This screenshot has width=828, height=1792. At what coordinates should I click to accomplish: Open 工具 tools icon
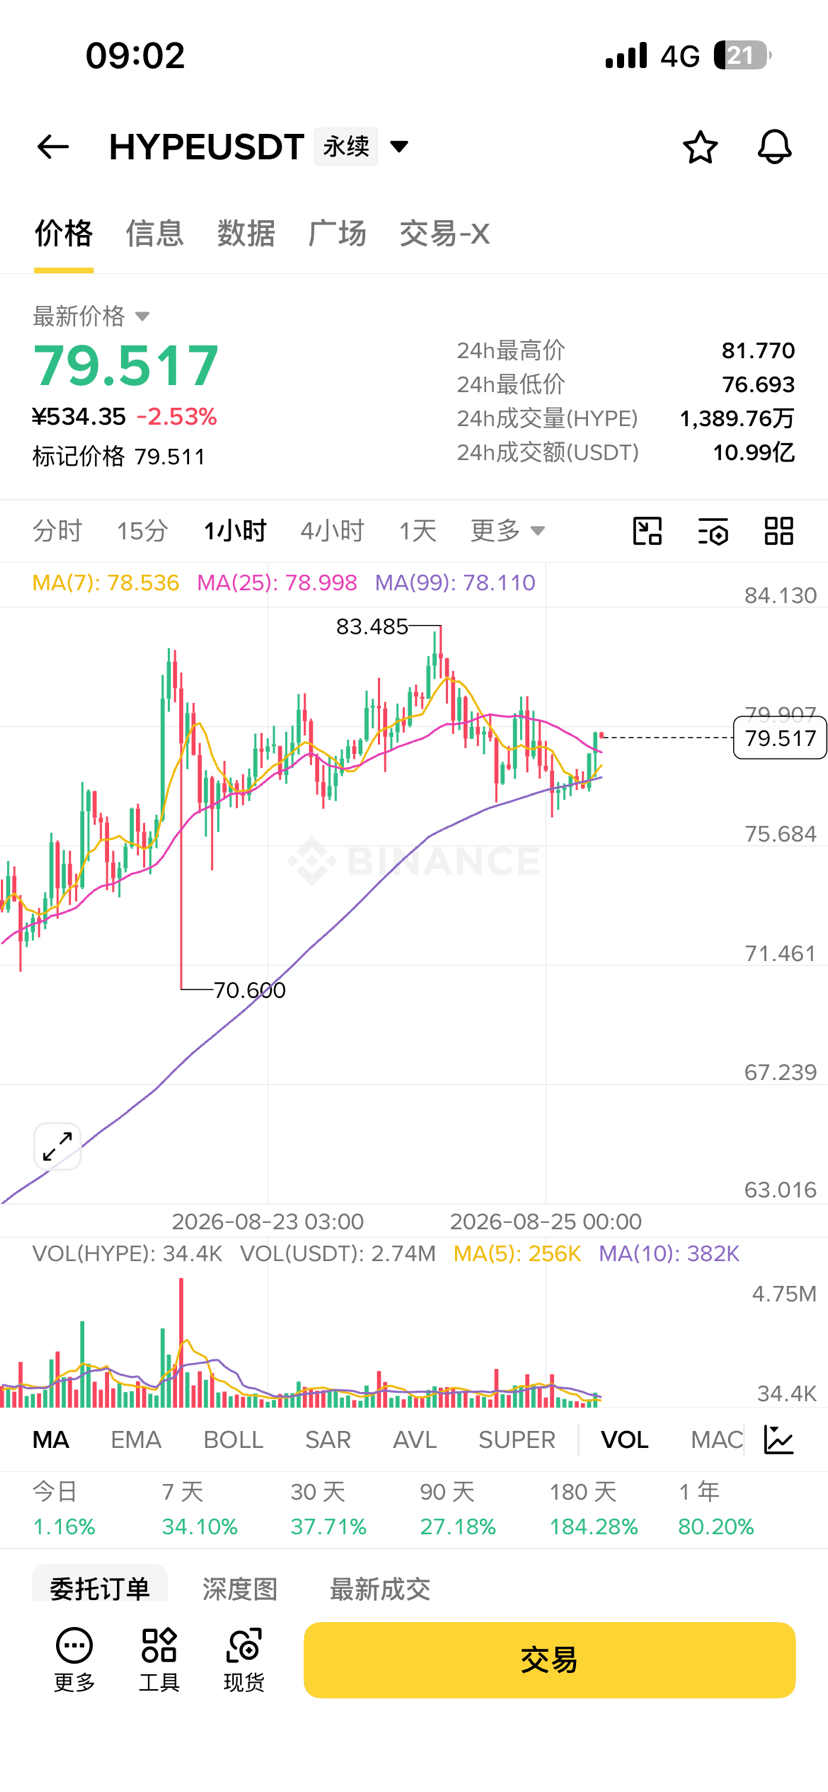click(x=159, y=1659)
